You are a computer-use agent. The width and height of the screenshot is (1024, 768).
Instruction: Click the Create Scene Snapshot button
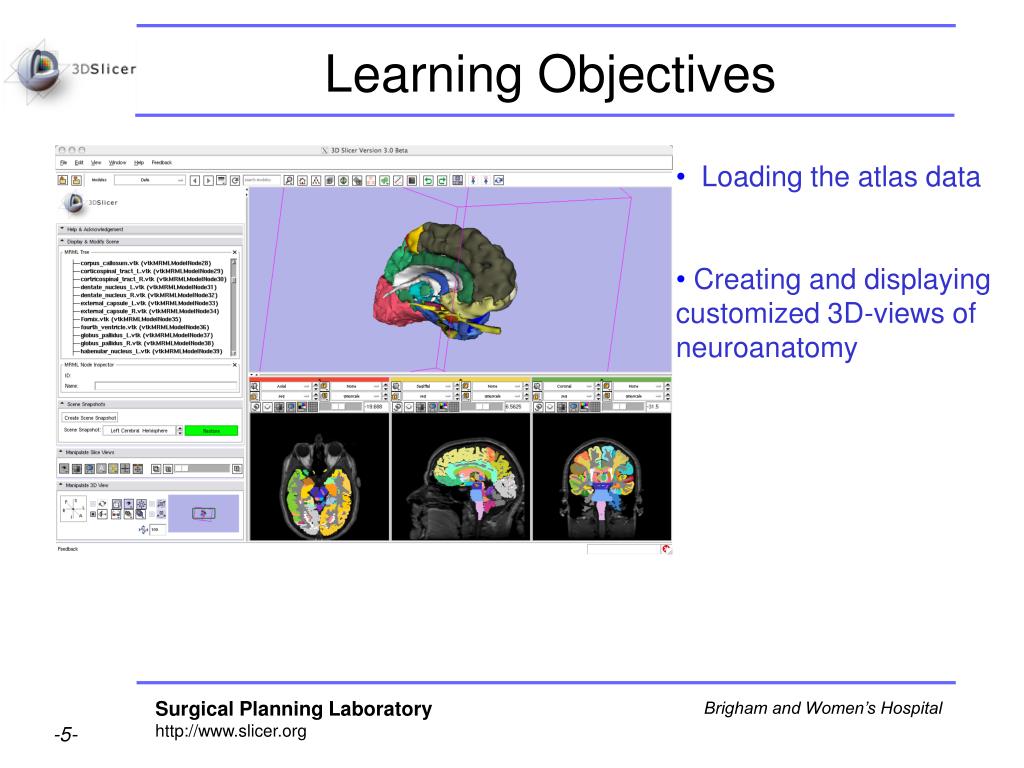tap(90, 418)
